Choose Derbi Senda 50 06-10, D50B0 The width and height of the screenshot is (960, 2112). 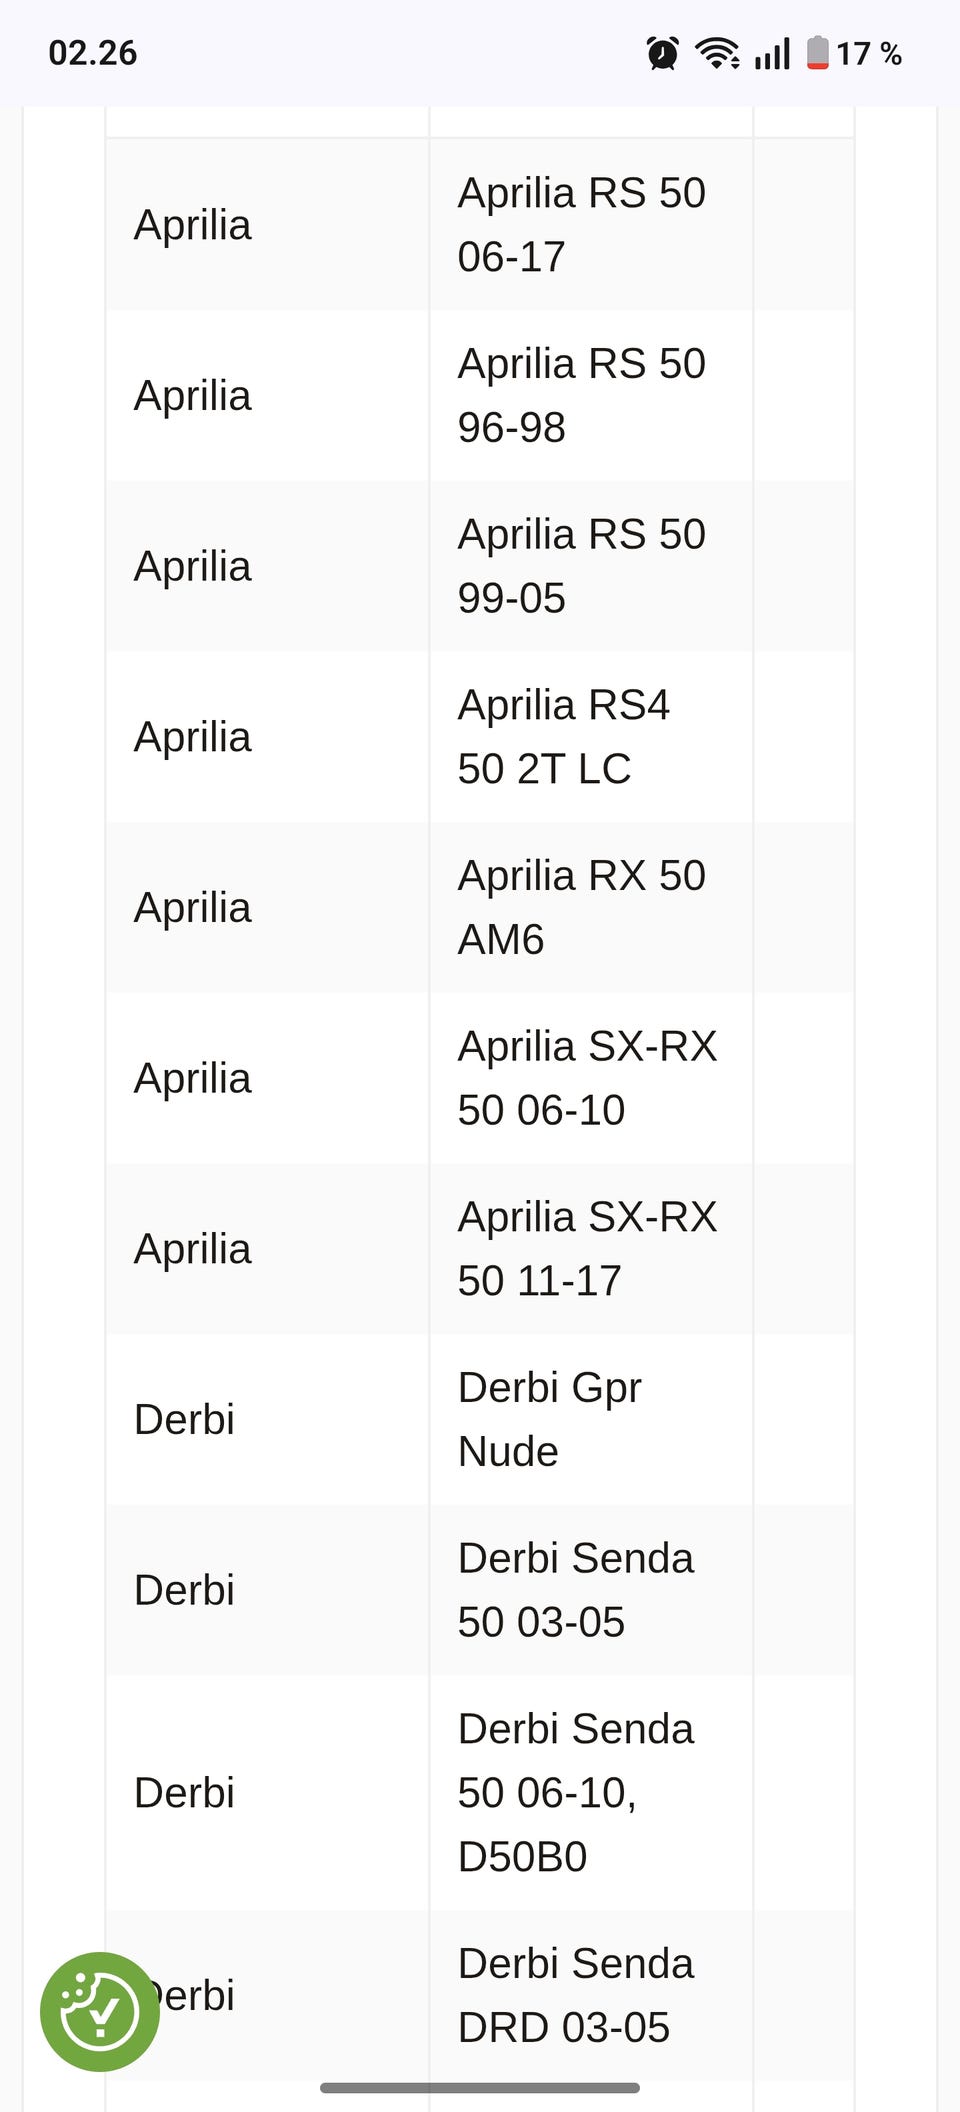pos(575,1793)
